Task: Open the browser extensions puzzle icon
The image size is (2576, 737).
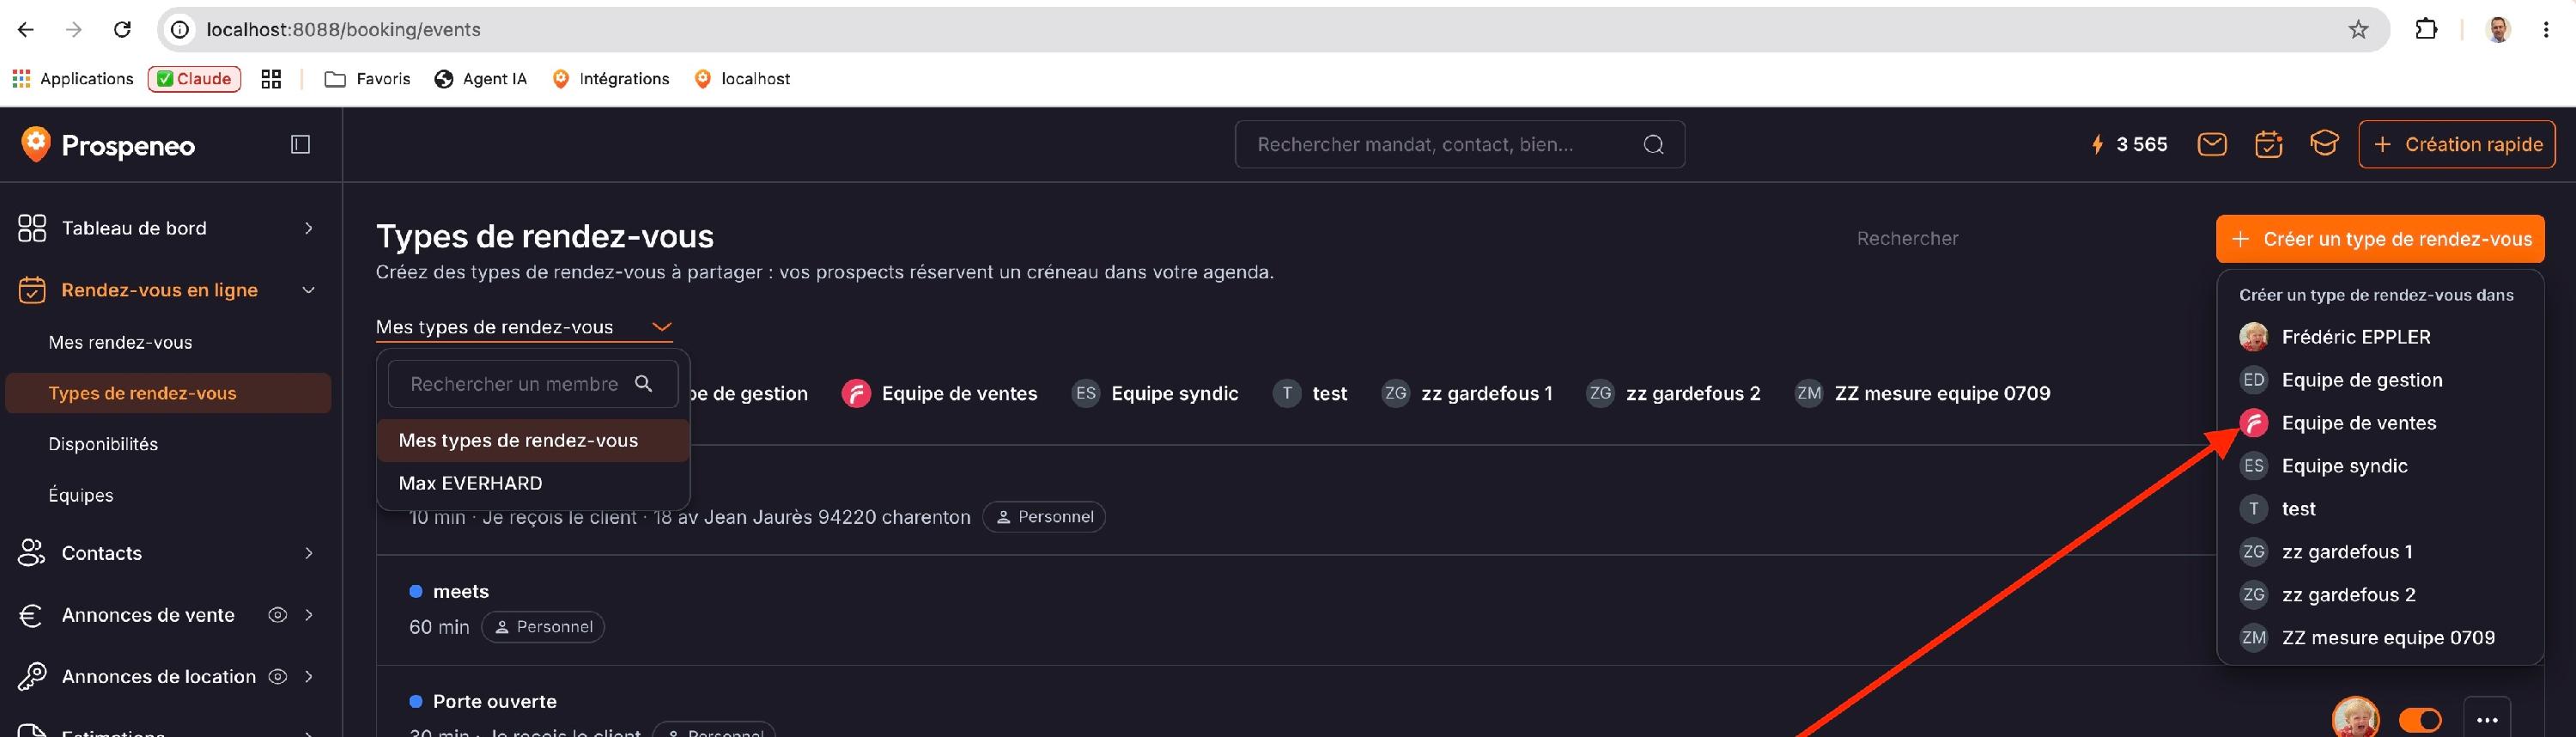Action: pos(2426,30)
